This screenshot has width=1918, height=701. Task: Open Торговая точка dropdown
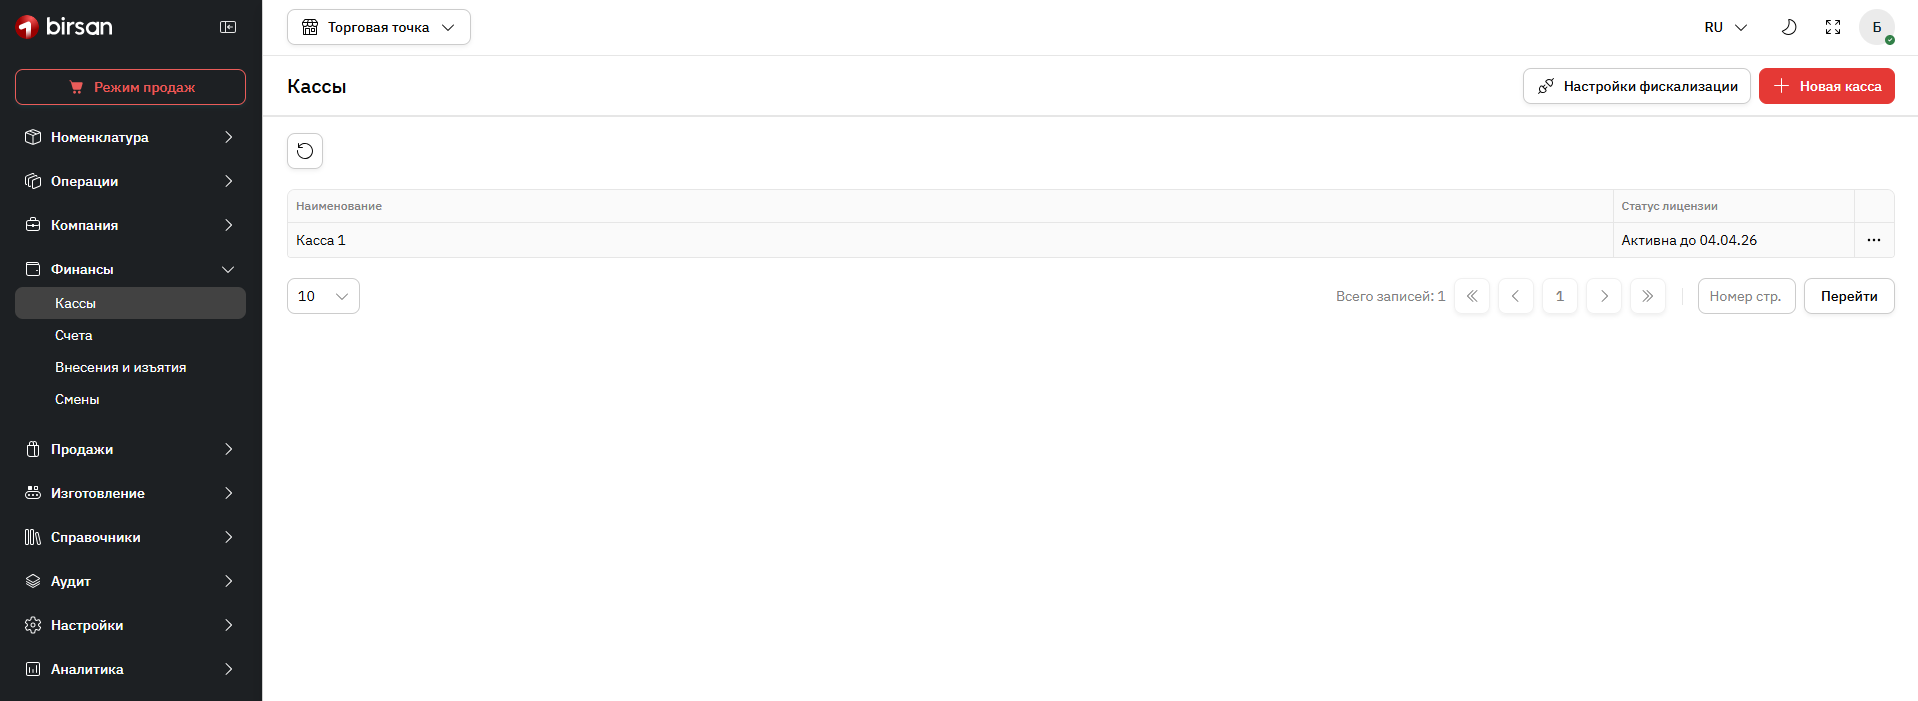point(379,27)
